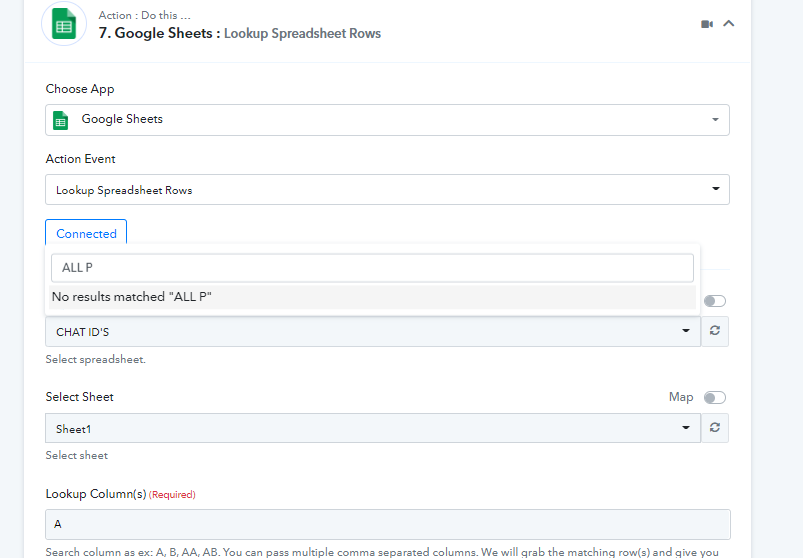Click the 'Select sheet' helper text

coord(77,455)
